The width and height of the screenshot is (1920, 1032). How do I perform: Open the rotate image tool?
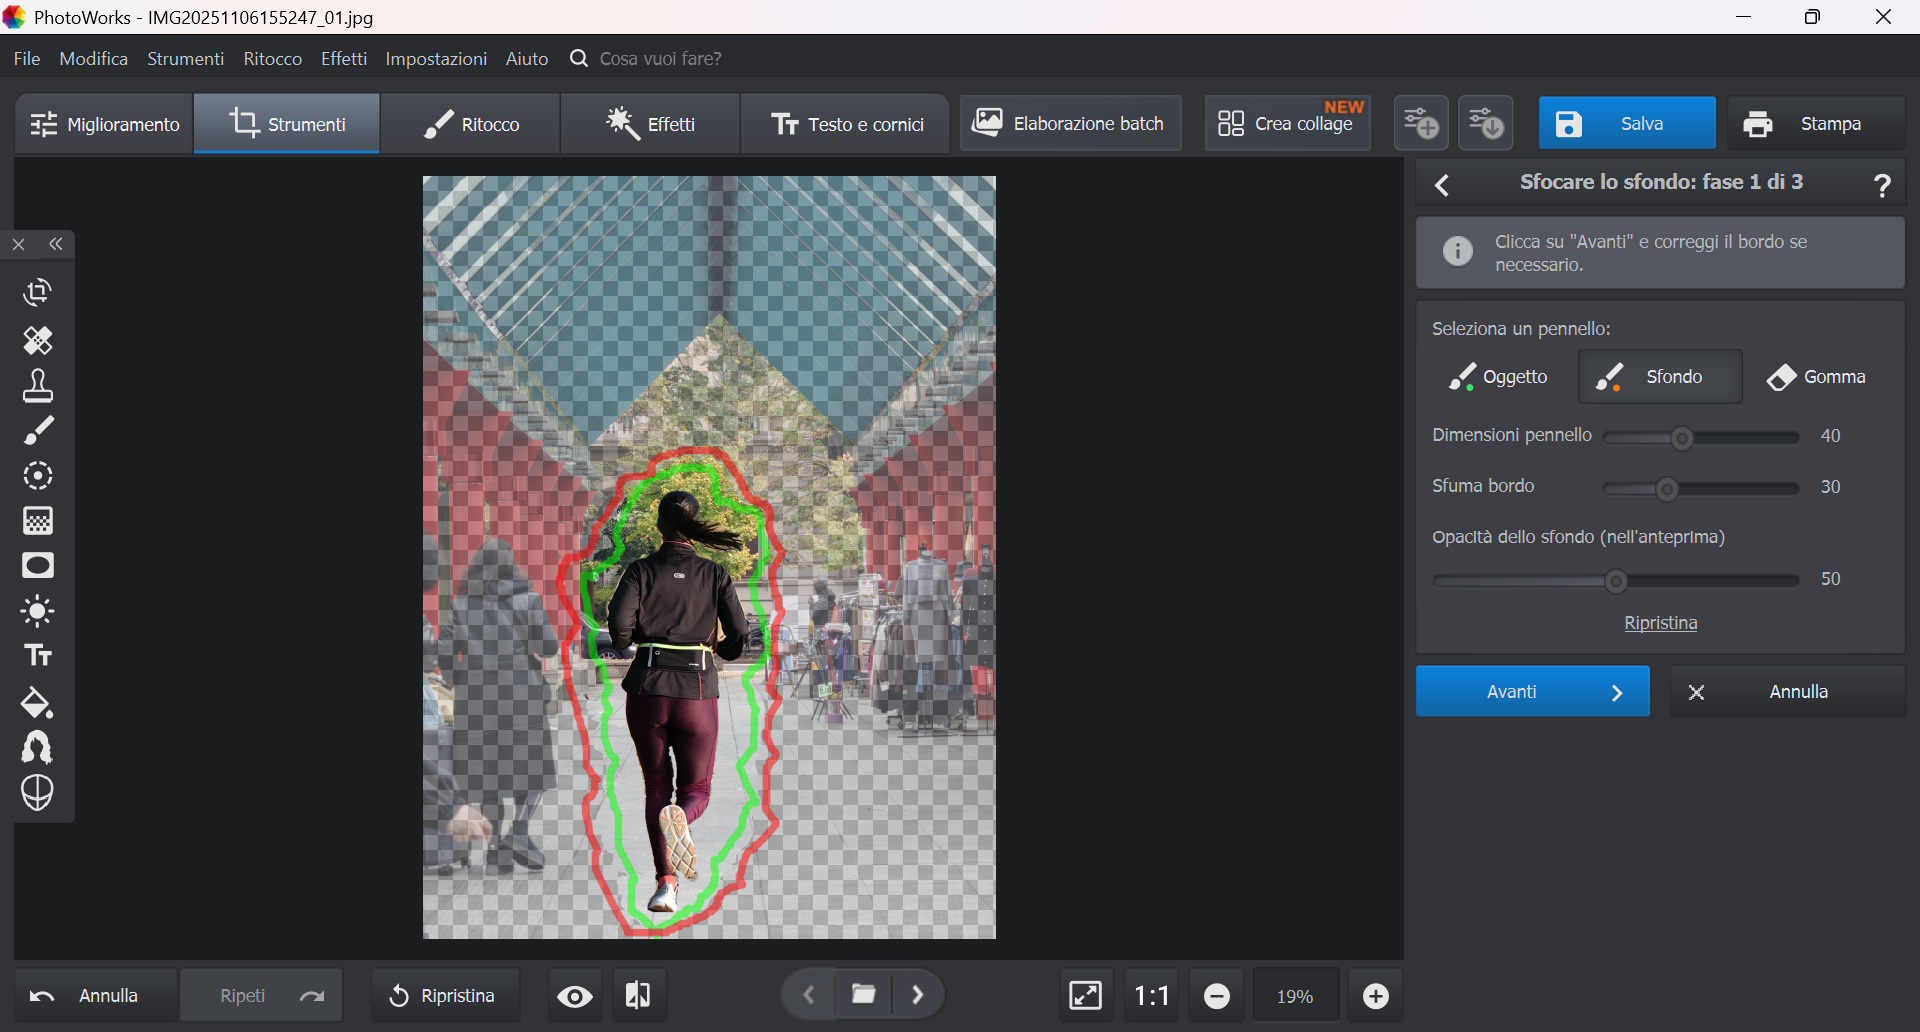coord(38,293)
